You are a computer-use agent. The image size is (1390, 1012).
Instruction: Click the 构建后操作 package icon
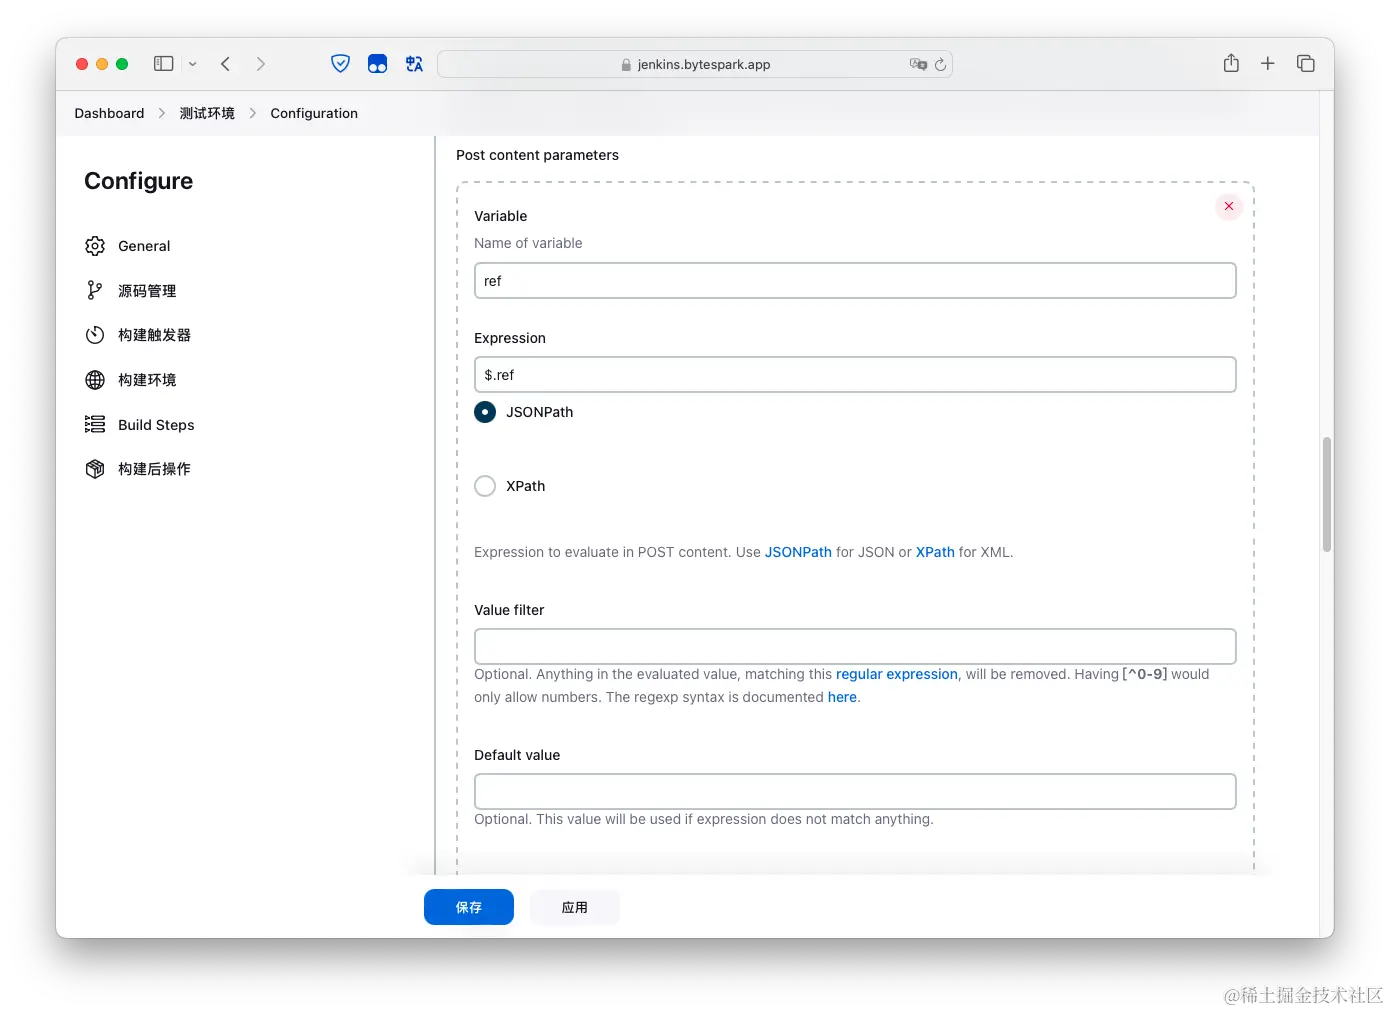[95, 469]
